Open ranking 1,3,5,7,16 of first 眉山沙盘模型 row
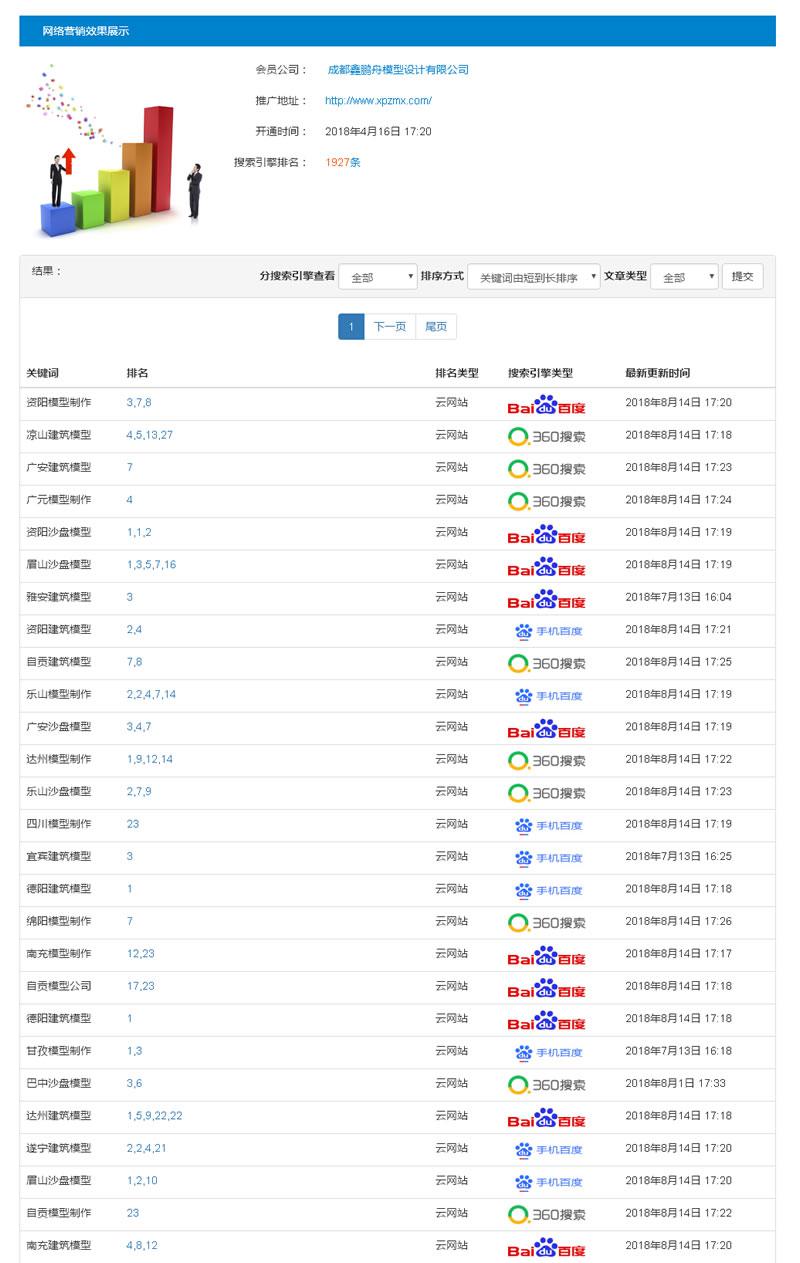The width and height of the screenshot is (800, 1263). (151, 564)
